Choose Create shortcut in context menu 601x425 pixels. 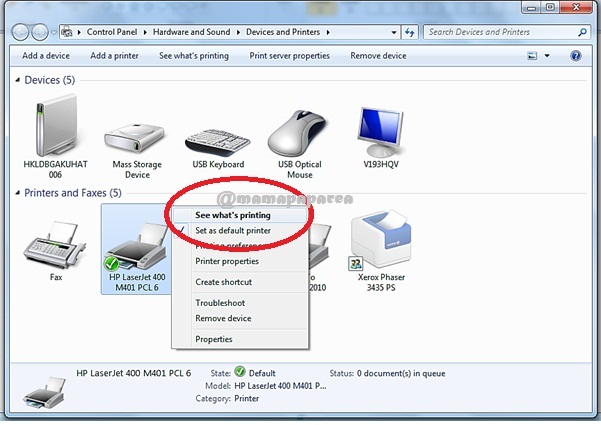(240, 282)
